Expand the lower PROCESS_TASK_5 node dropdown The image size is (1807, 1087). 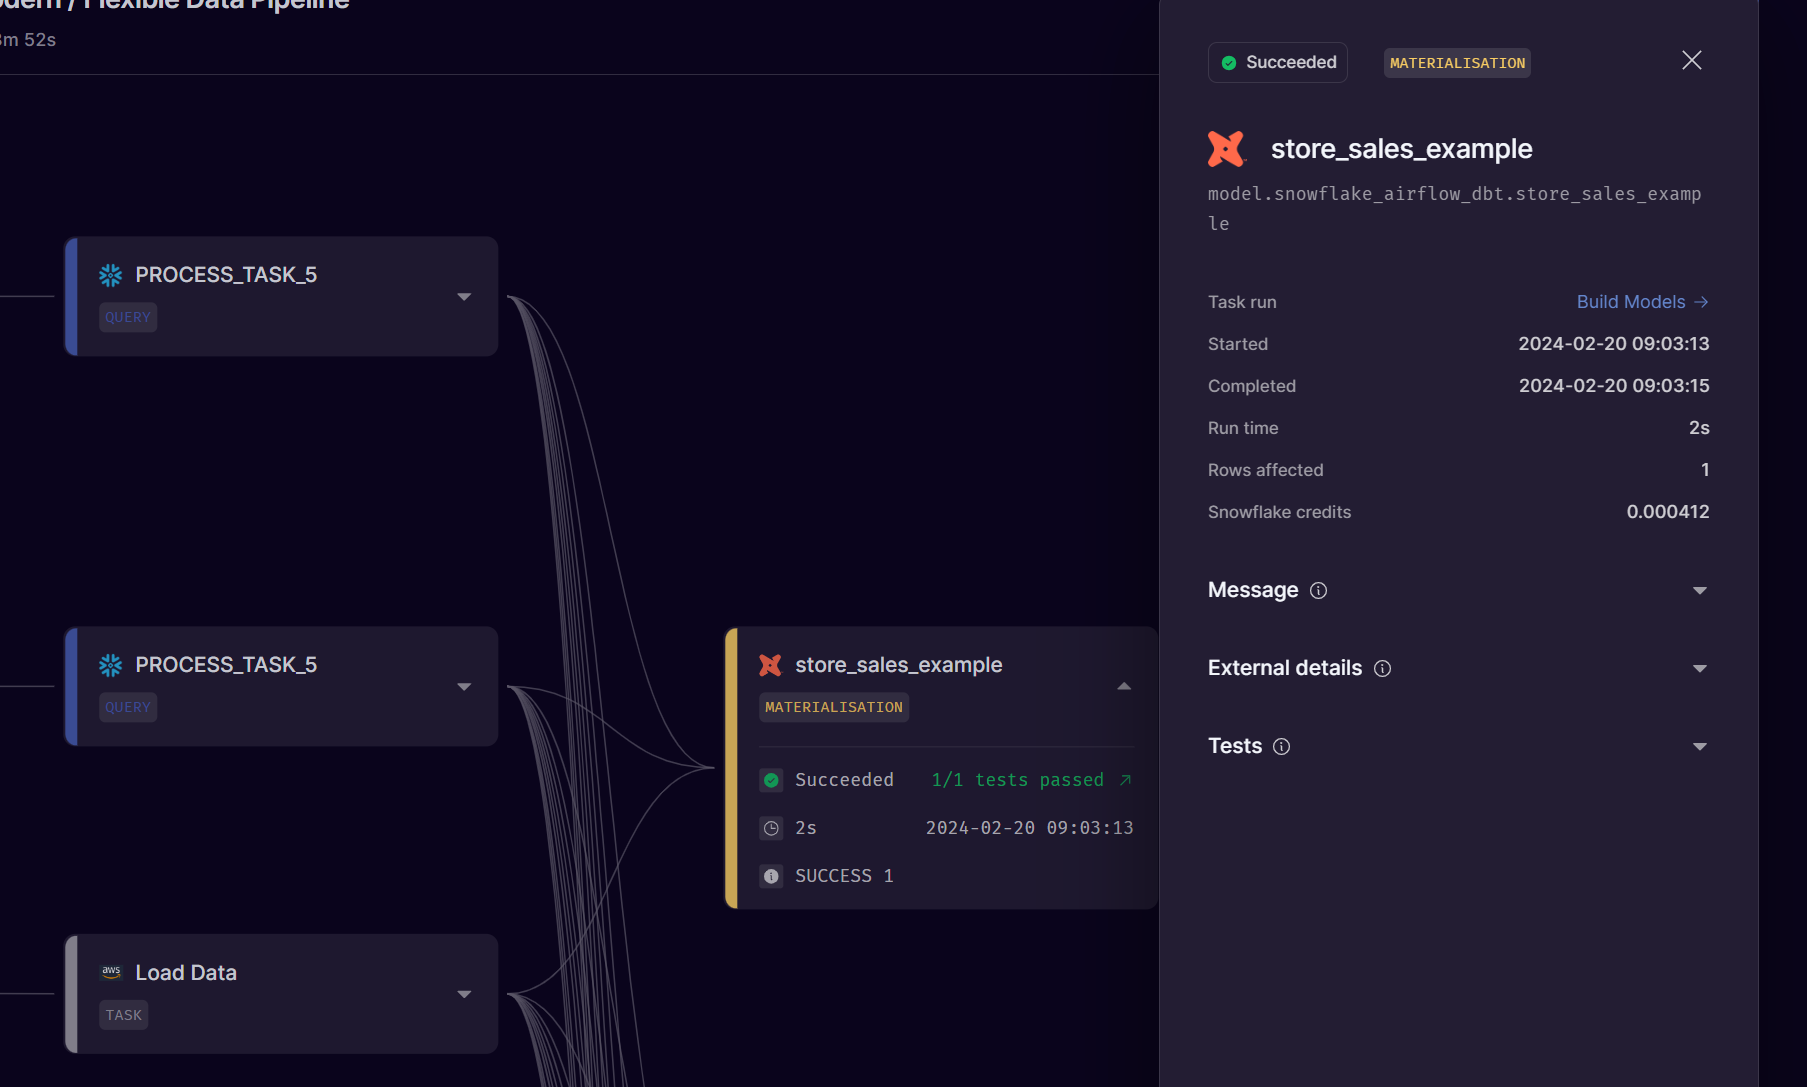(464, 687)
